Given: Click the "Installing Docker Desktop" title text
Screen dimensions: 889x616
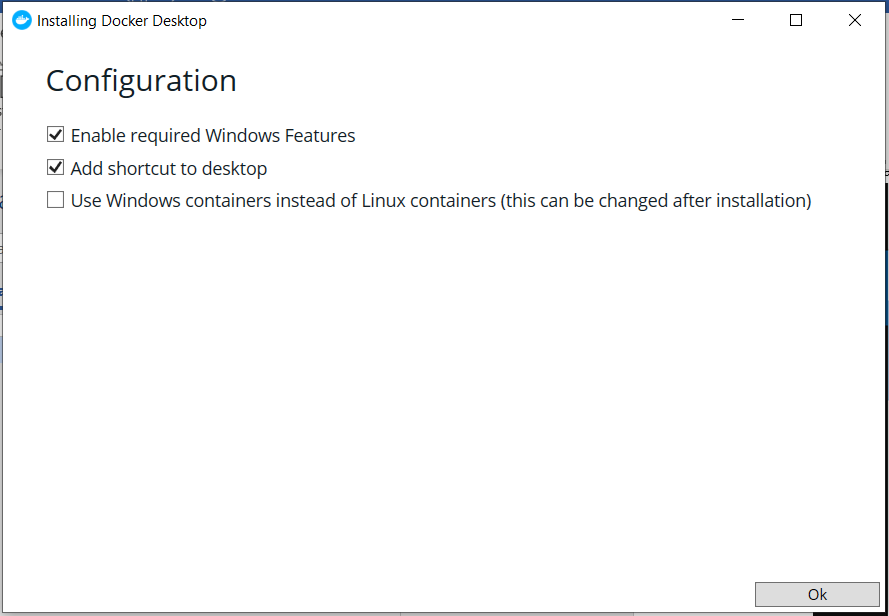Looking at the screenshot, I should pos(122,21).
